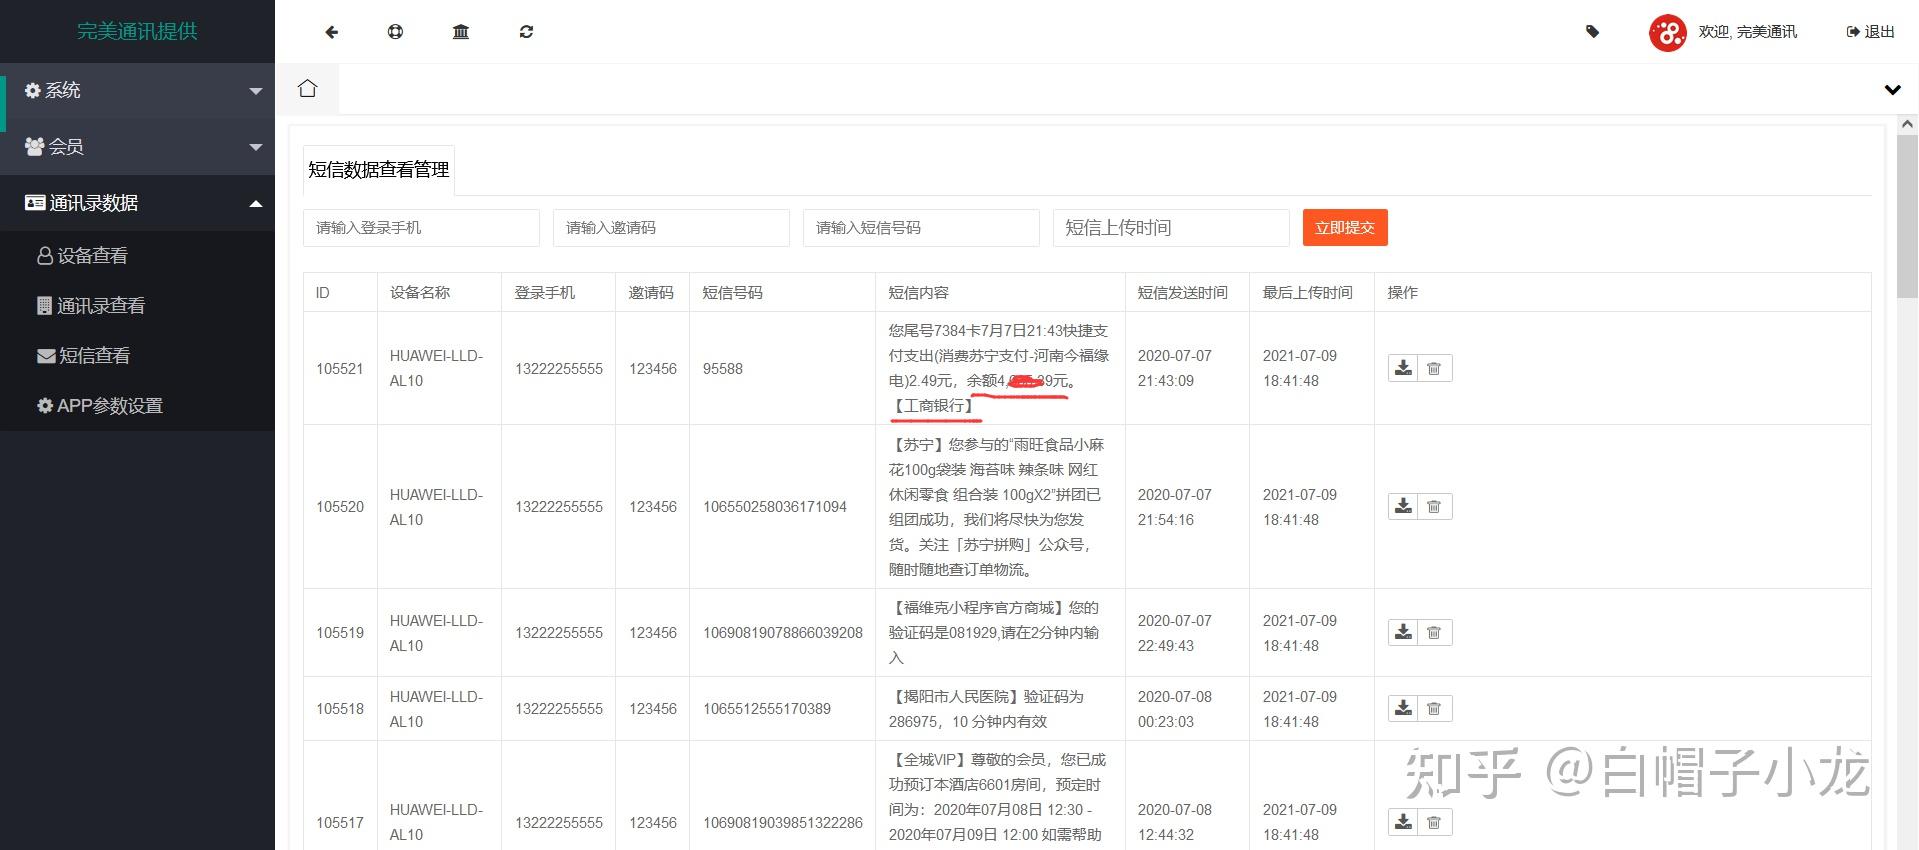Click the send time 2020-07-08 00:23:03
This screenshot has width=1919, height=850.
tap(1175, 709)
